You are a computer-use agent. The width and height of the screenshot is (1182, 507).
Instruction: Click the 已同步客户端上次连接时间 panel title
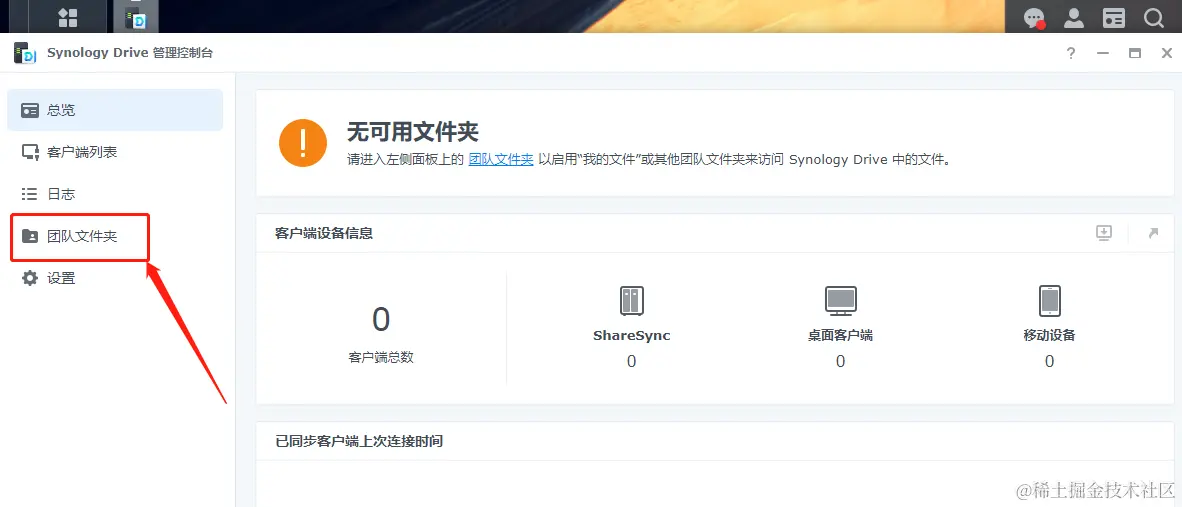tap(359, 441)
